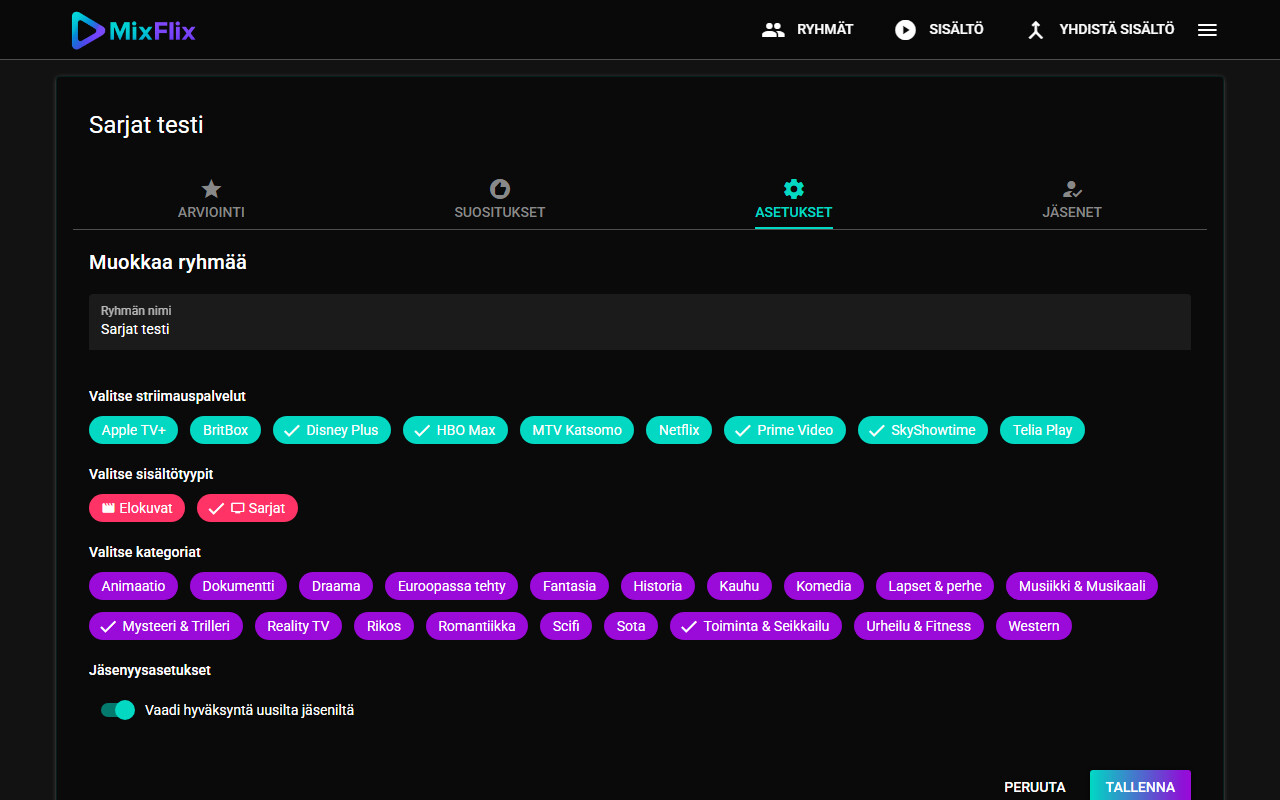Deselect the SkyShowtime chip
This screenshot has width=1280, height=800.
pyautogui.click(x=923, y=430)
